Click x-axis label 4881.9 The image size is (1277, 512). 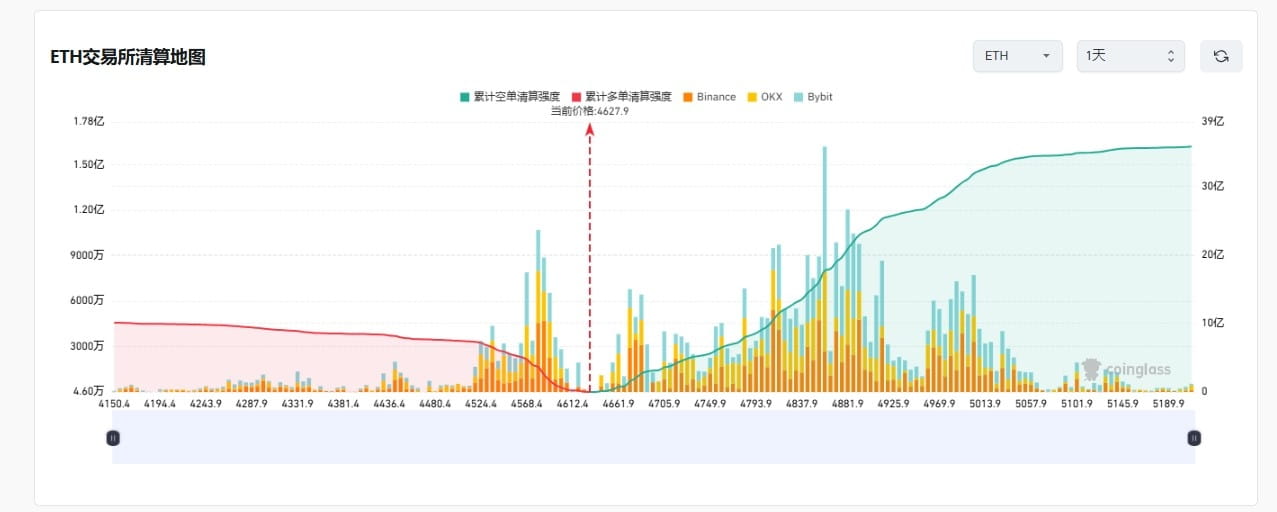click(846, 404)
